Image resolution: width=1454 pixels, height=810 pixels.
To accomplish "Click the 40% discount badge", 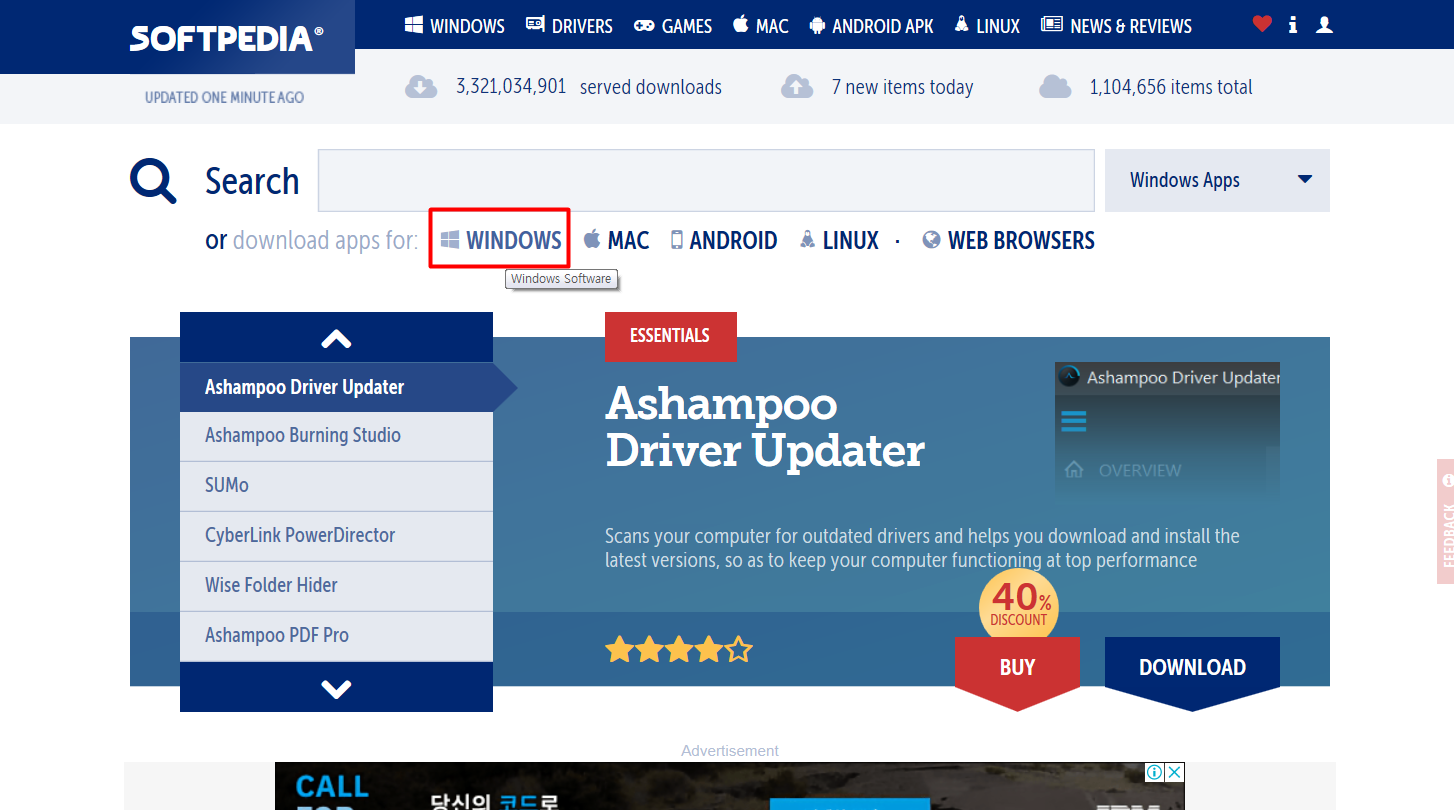I will coord(1018,604).
